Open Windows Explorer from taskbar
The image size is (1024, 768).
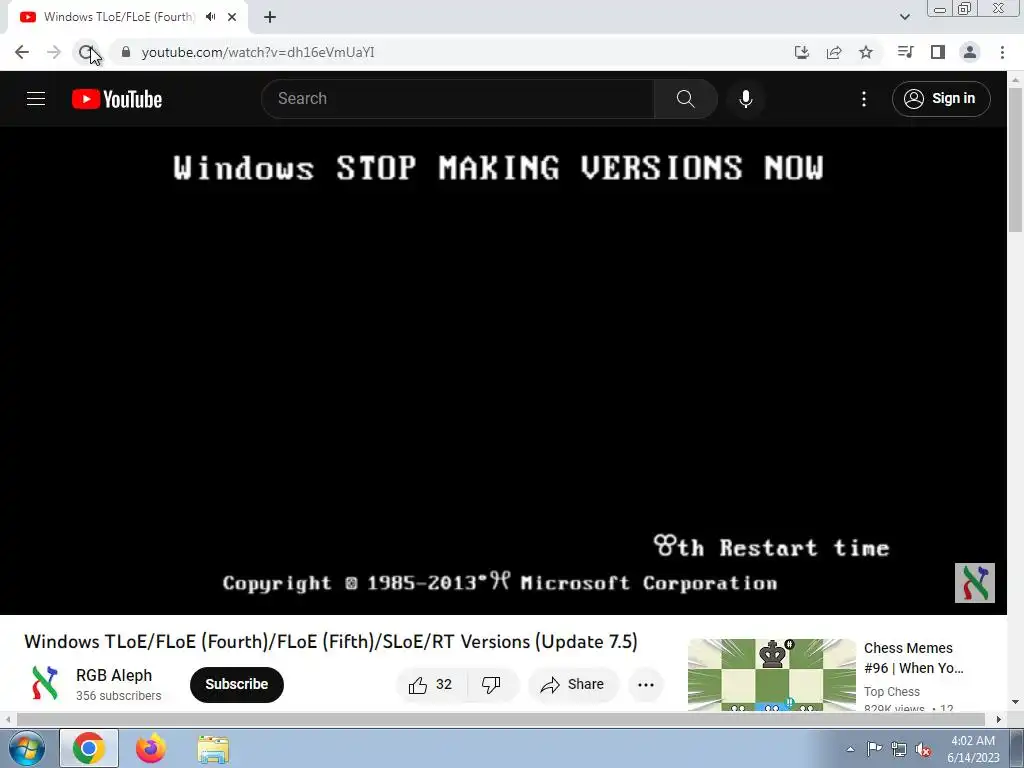(x=213, y=748)
